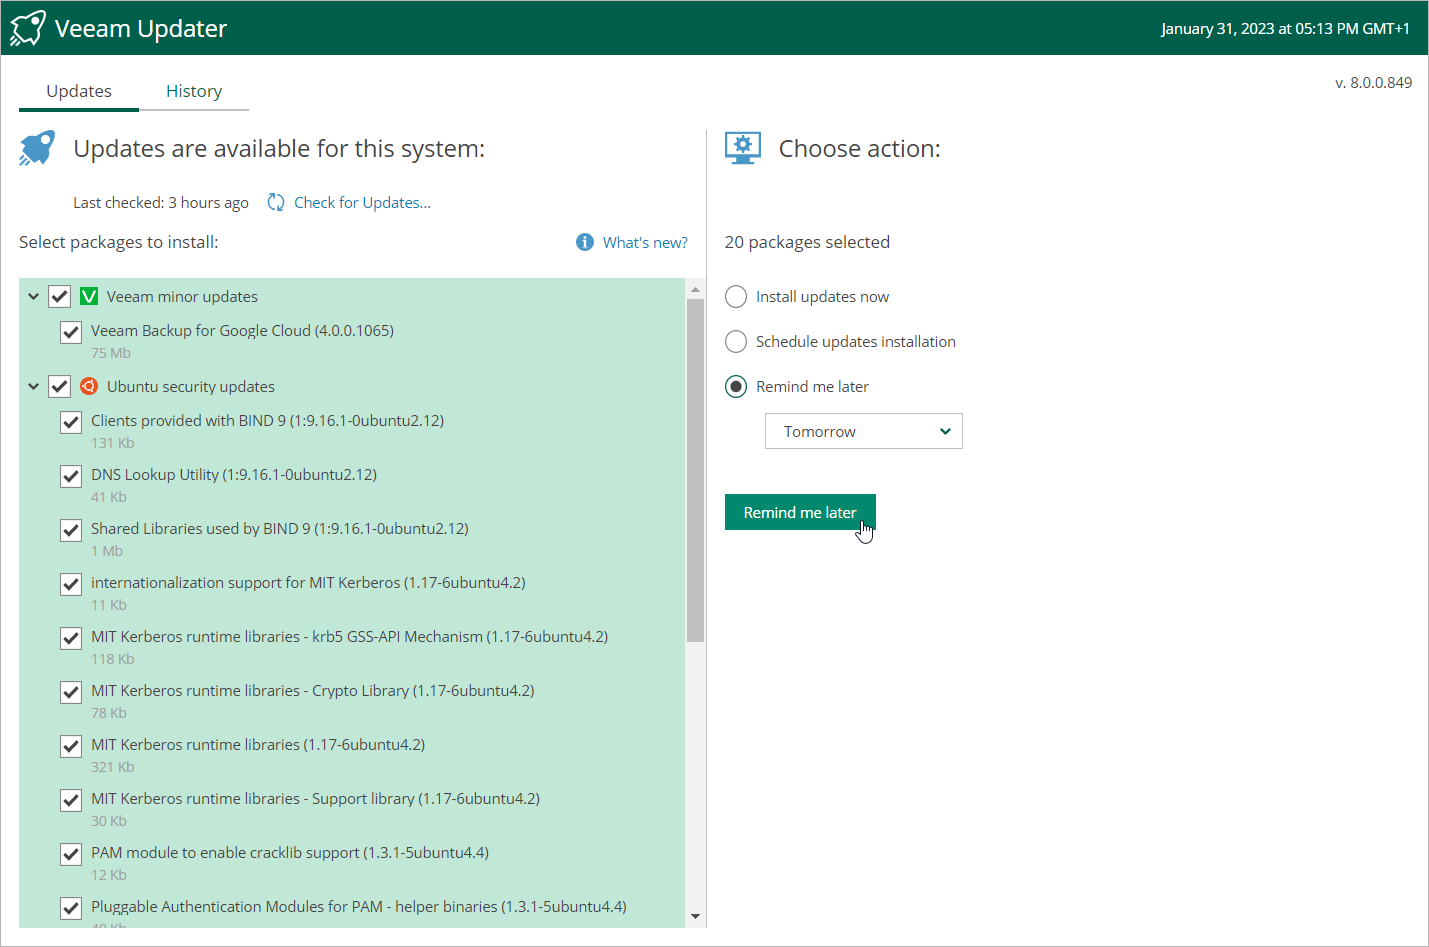Uncheck Veeam Backup for Google Cloud package
Image resolution: width=1429 pixels, height=947 pixels.
coord(71,332)
